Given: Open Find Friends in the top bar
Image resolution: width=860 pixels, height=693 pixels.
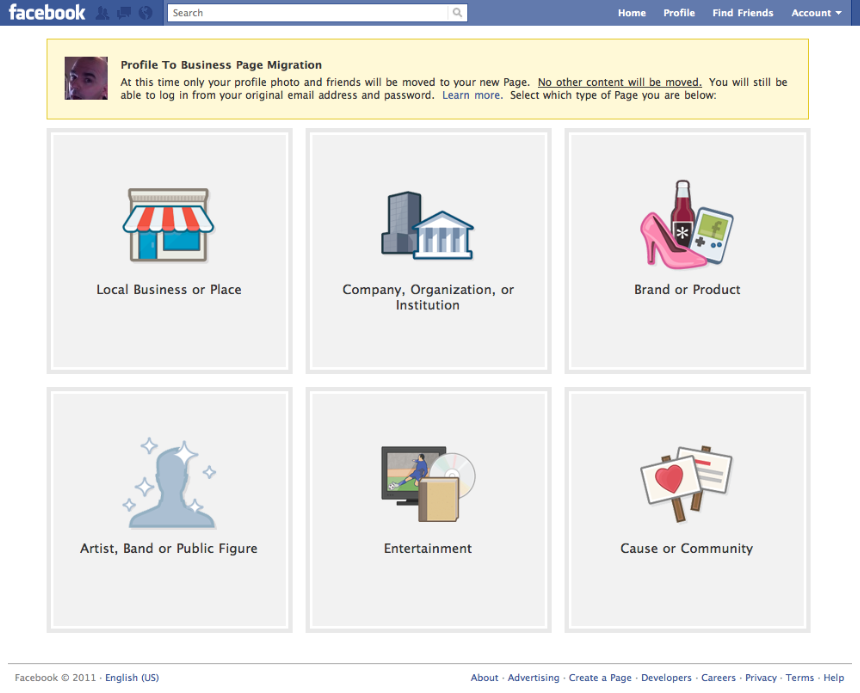Looking at the screenshot, I should coord(743,13).
